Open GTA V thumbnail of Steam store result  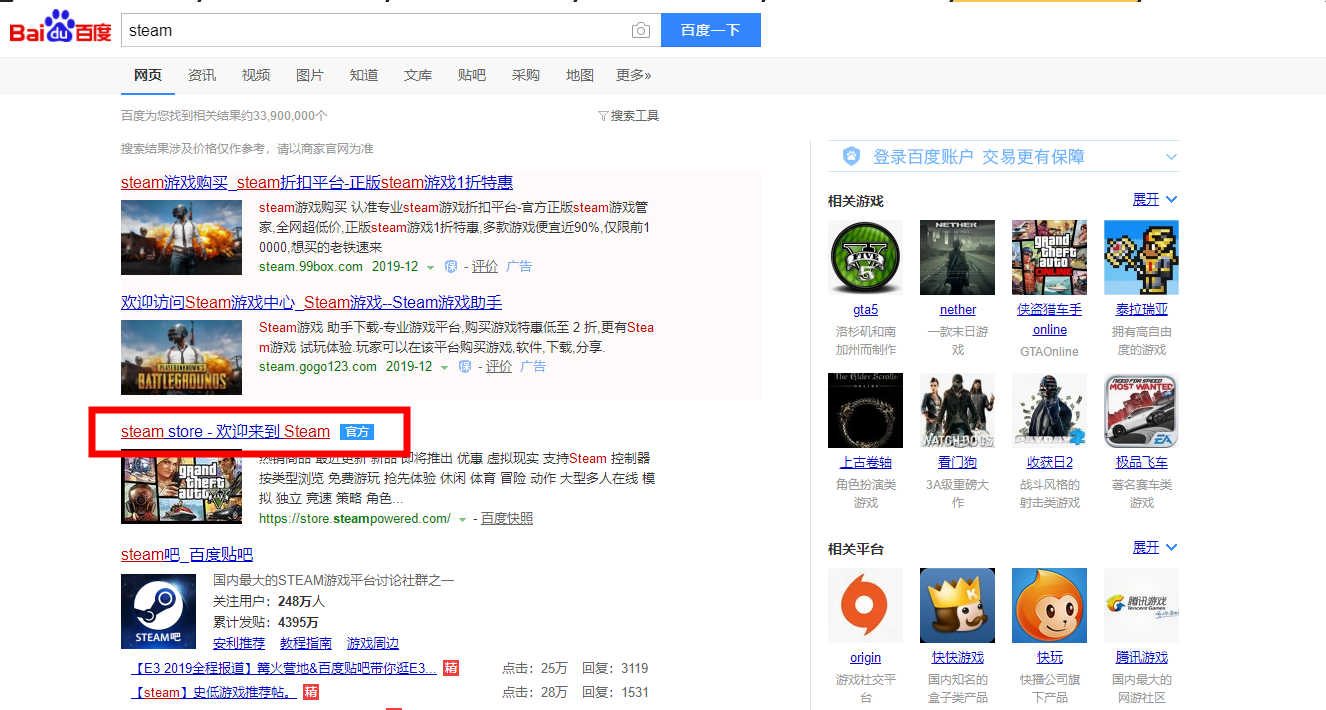click(x=181, y=486)
